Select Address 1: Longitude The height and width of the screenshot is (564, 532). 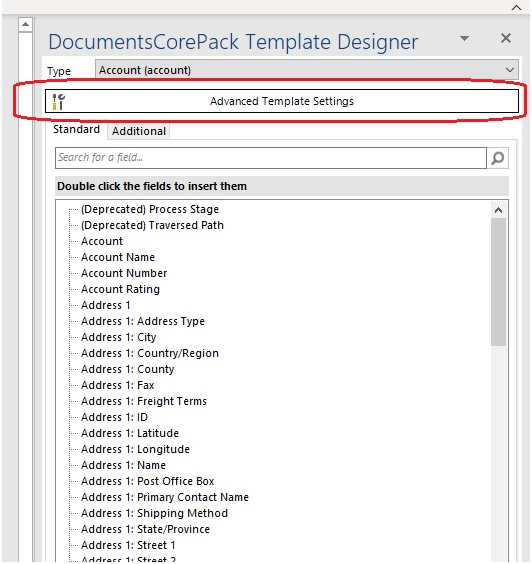tap(135, 449)
